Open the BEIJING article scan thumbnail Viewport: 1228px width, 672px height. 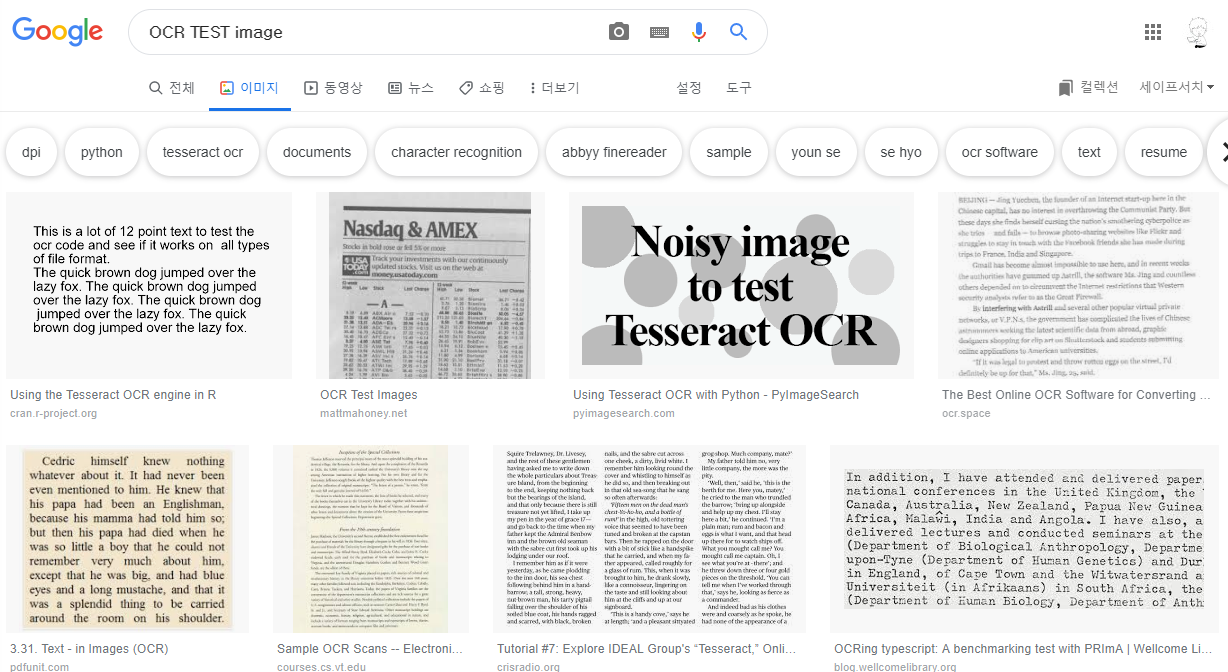point(1078,285)
